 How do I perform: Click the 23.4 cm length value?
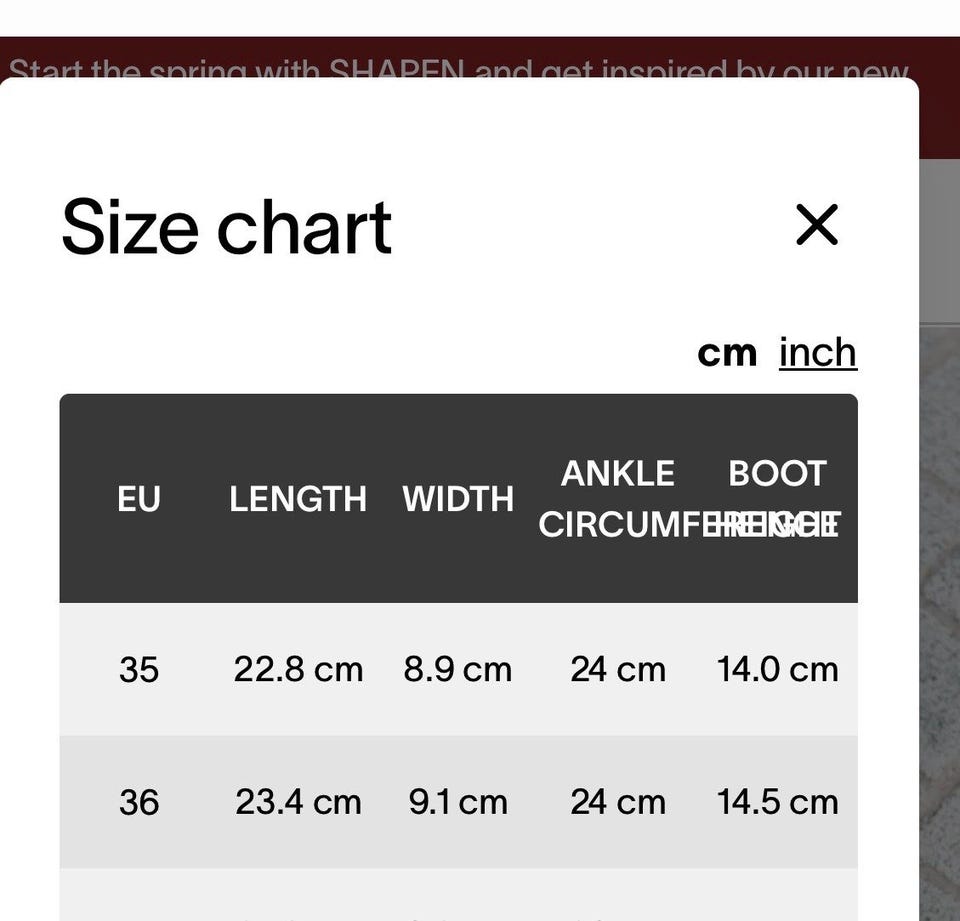pyautogui.click(x=298, y=802)
